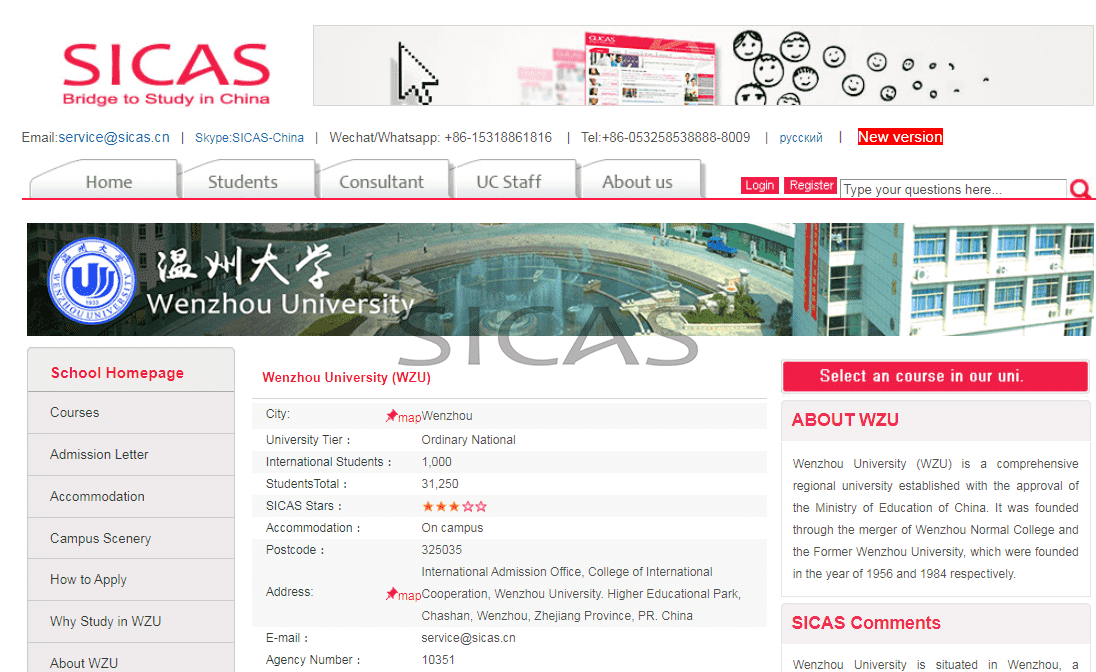Click the Wenzhou city name
Screen dimensions: 1096x672
447,416
